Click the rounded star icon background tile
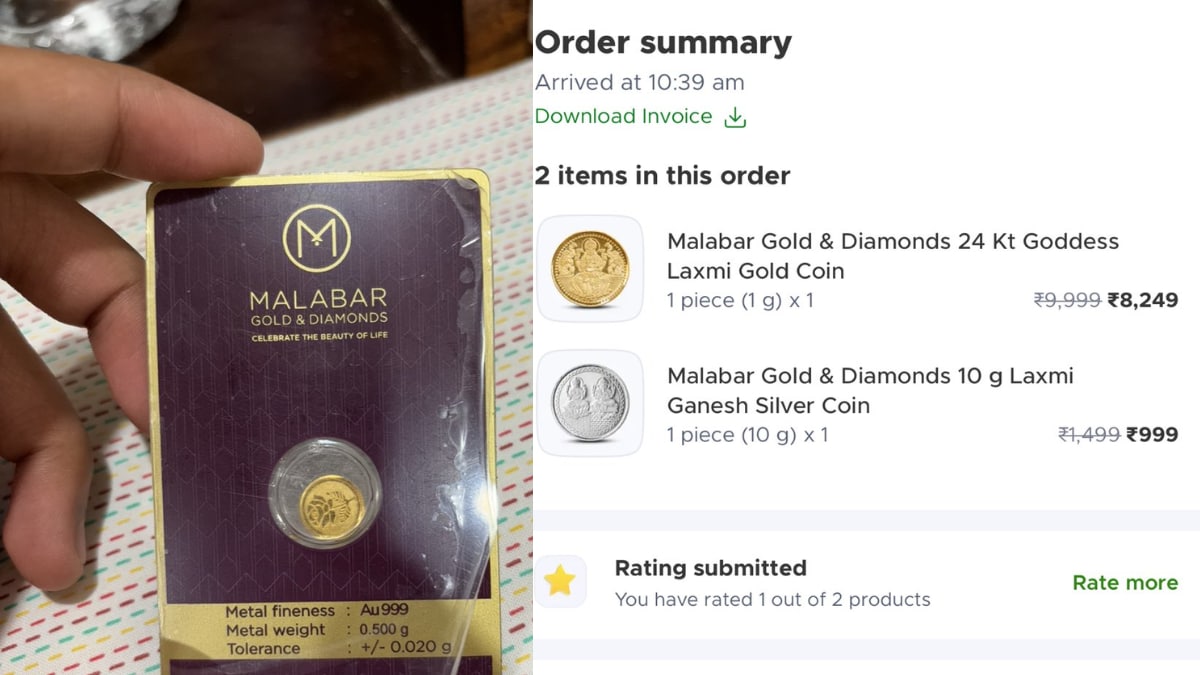Image resolution: width=1200 pixels, height=675 pixels. (x=559, y=580)
